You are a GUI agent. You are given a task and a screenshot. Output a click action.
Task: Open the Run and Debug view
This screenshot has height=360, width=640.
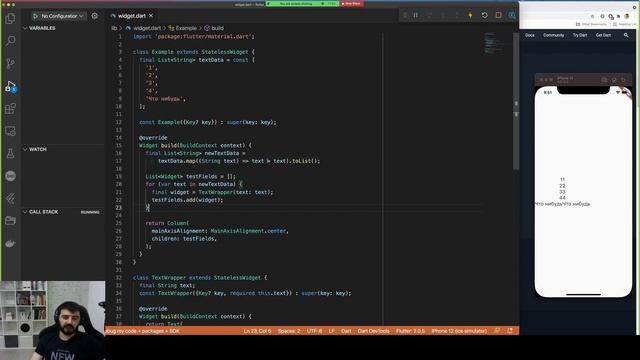point(11,86)
